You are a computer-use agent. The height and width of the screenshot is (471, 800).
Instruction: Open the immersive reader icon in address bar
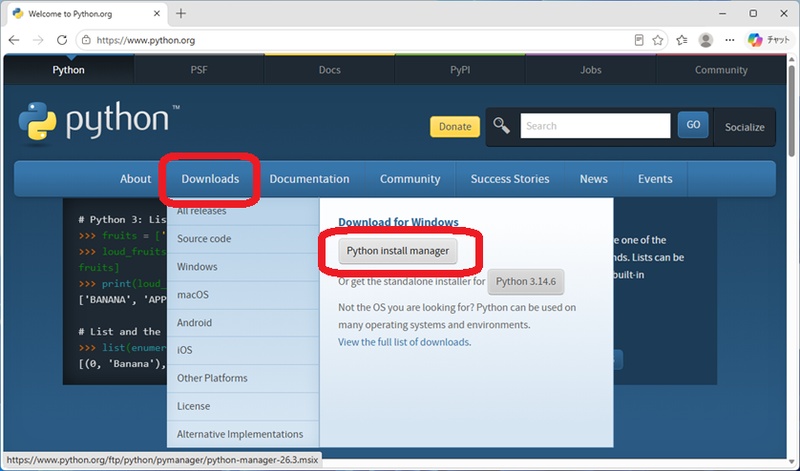click(639, 40)
